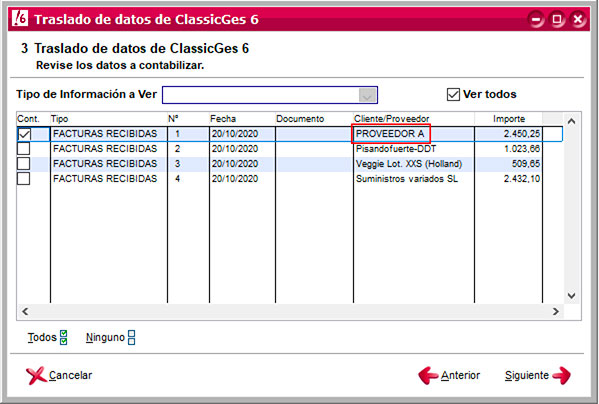Select all rows with Todos

(47, 337)
